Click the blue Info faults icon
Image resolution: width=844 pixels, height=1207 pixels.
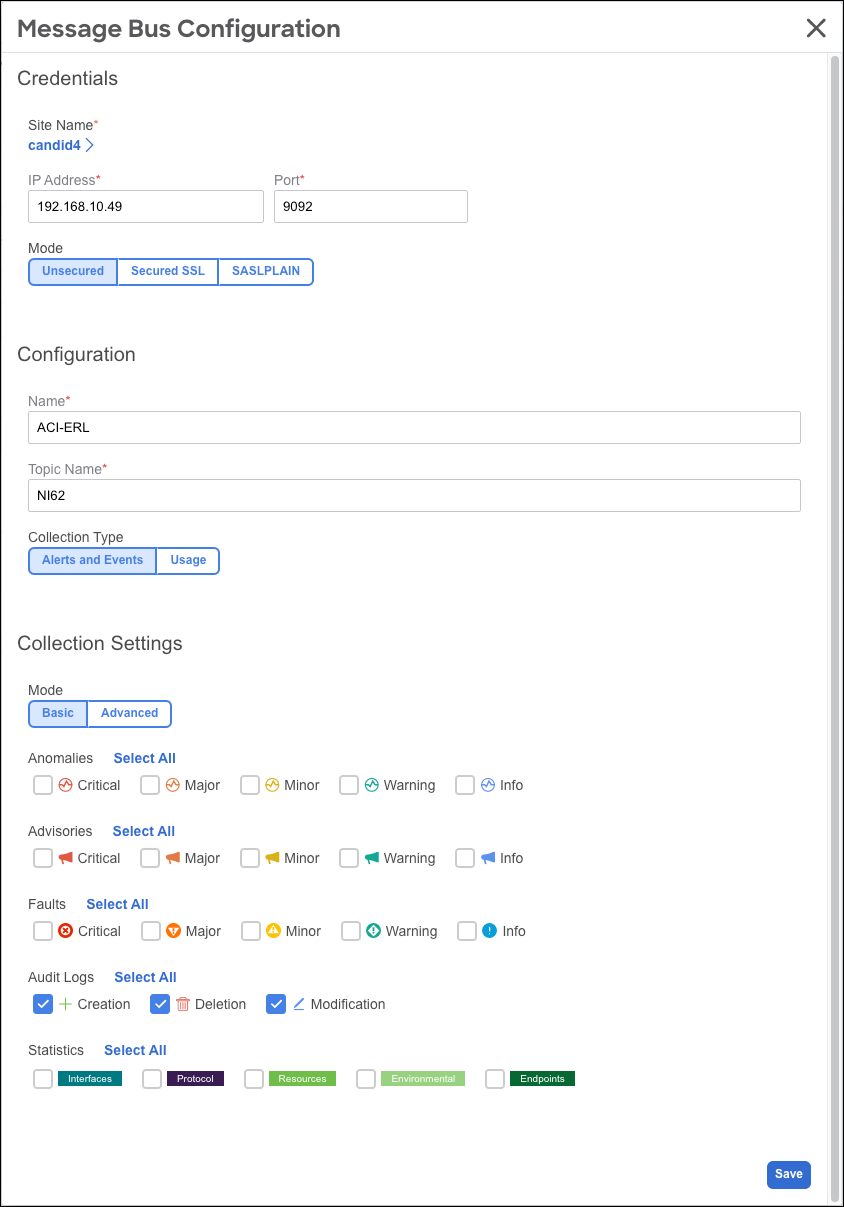490,931
